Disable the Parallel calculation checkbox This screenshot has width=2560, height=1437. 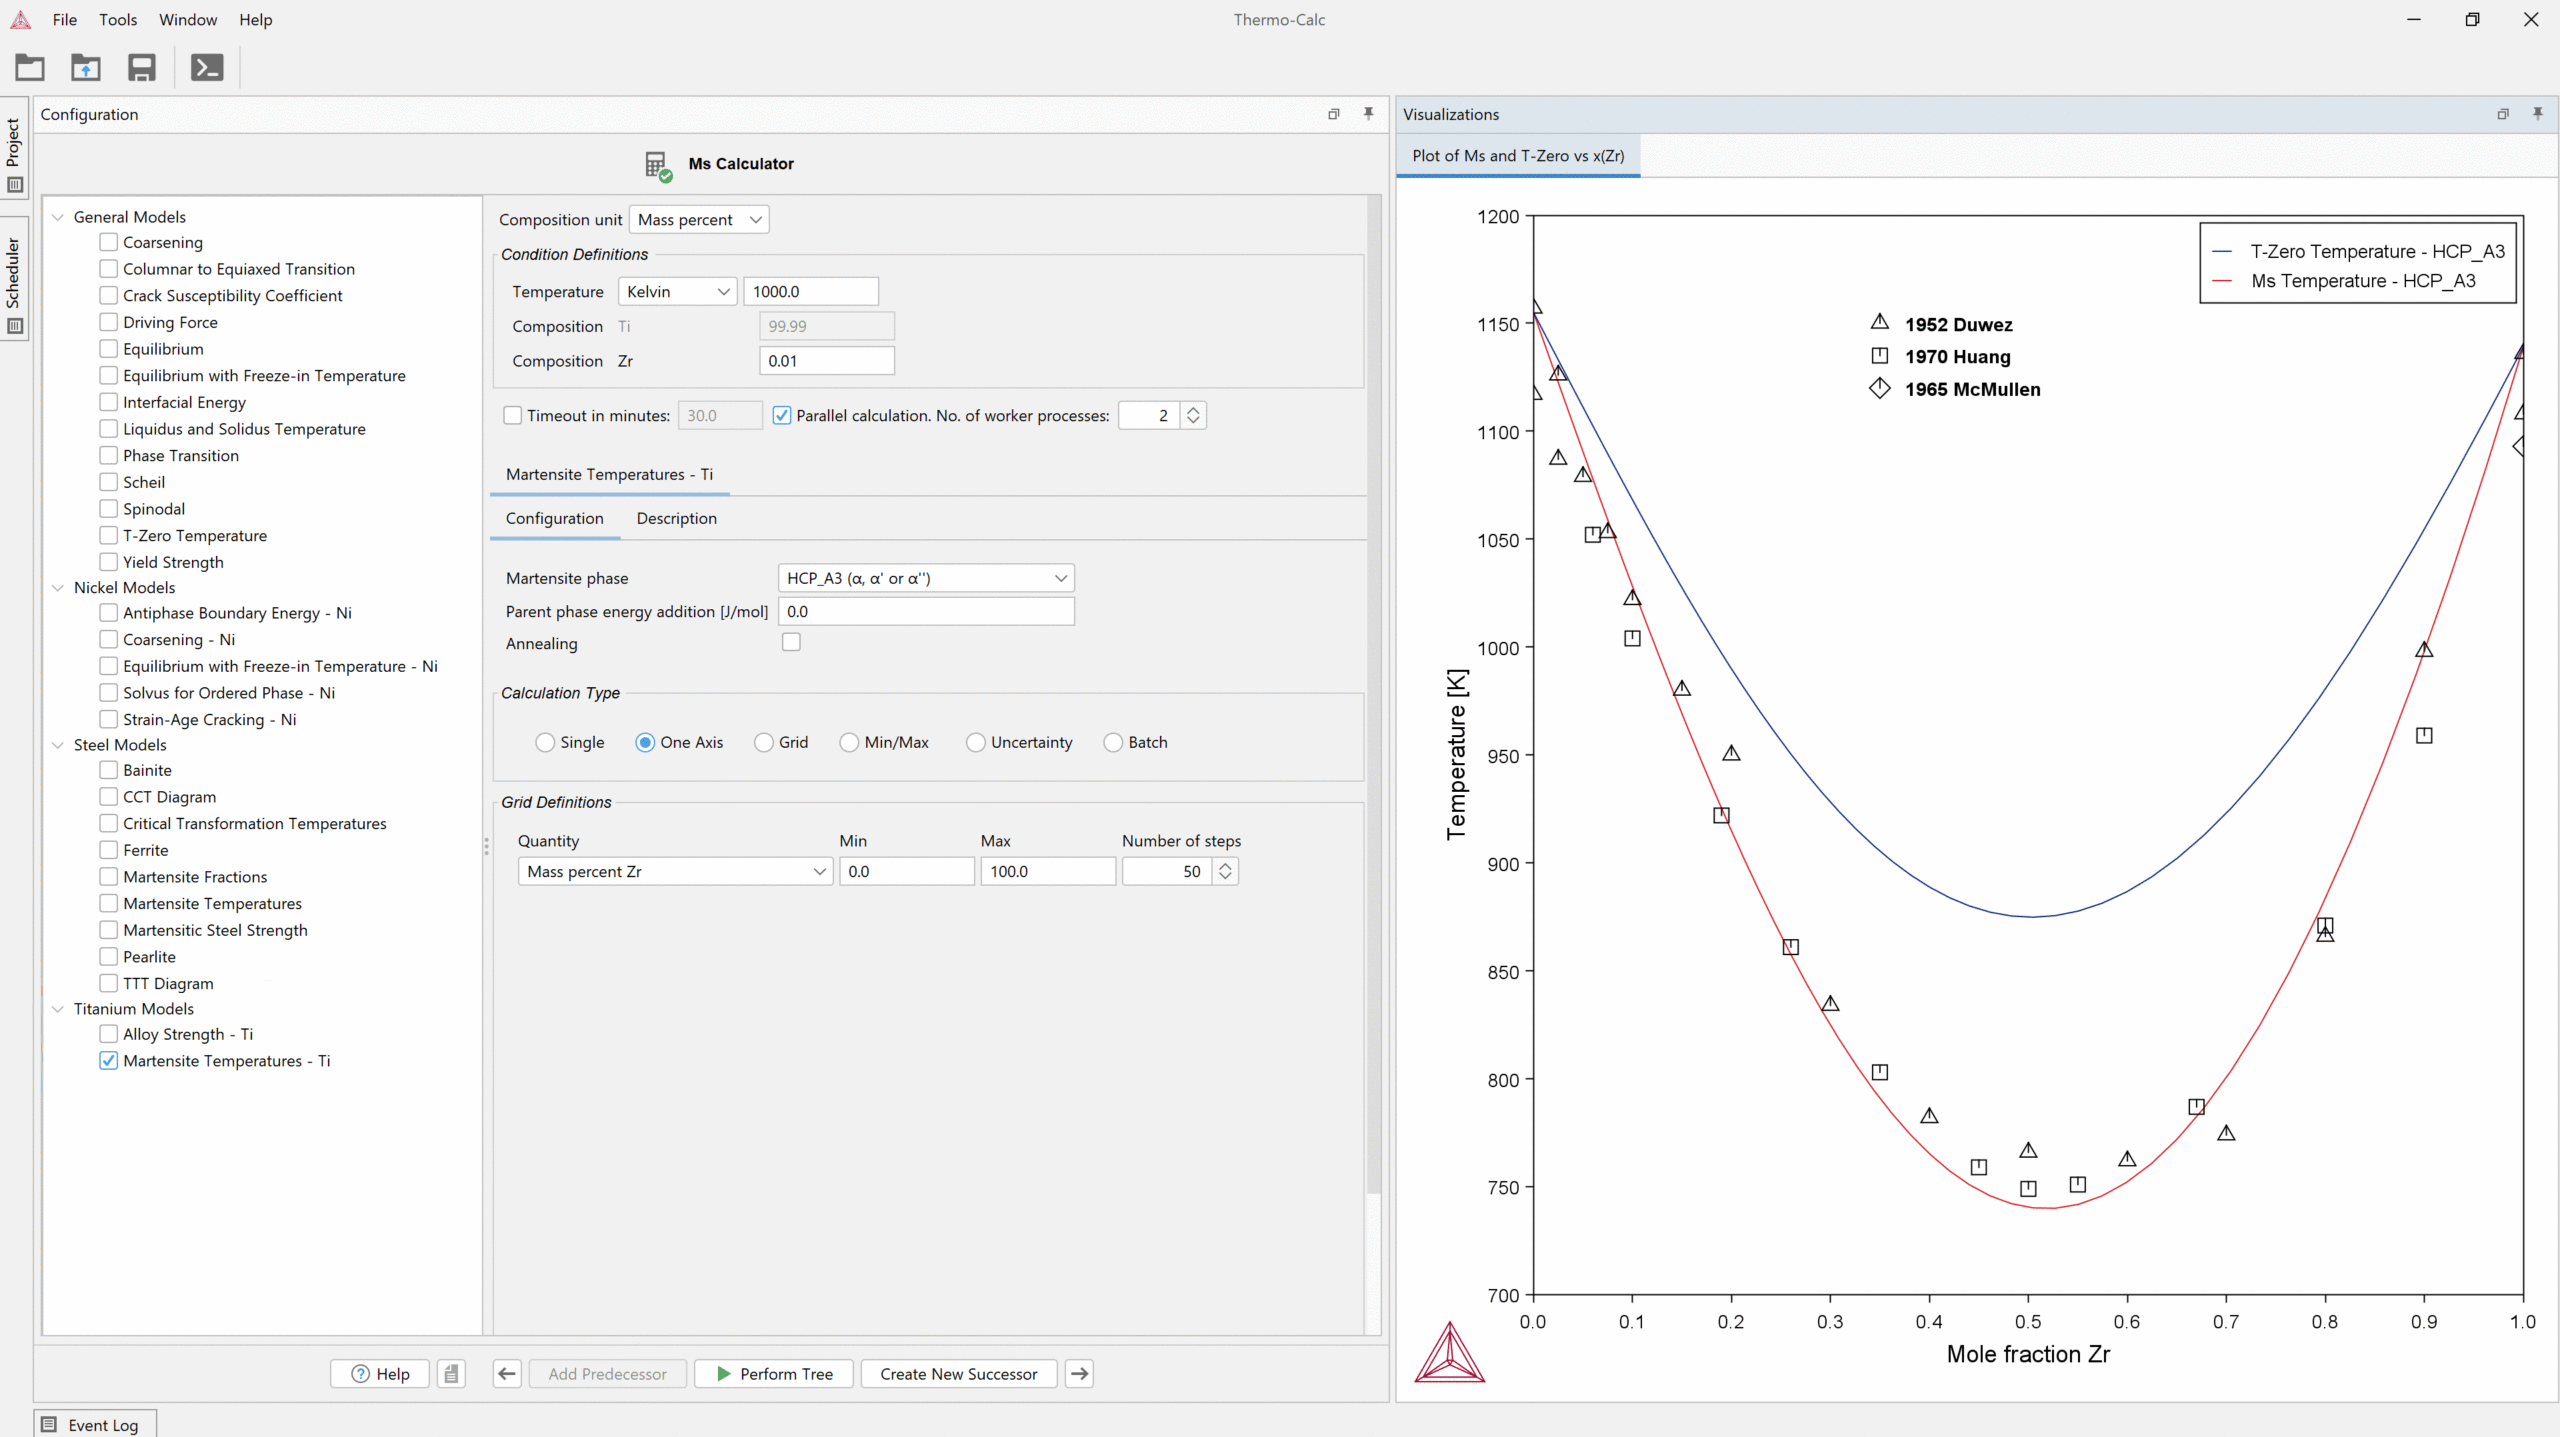782,415
